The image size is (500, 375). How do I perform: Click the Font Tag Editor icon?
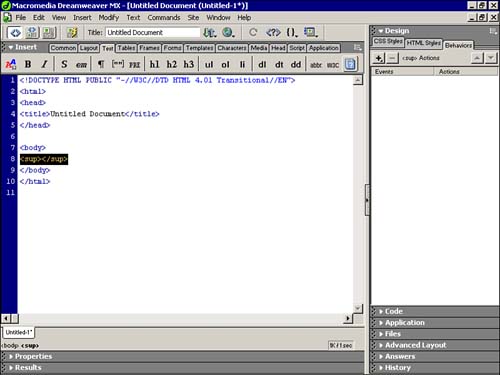11,64
